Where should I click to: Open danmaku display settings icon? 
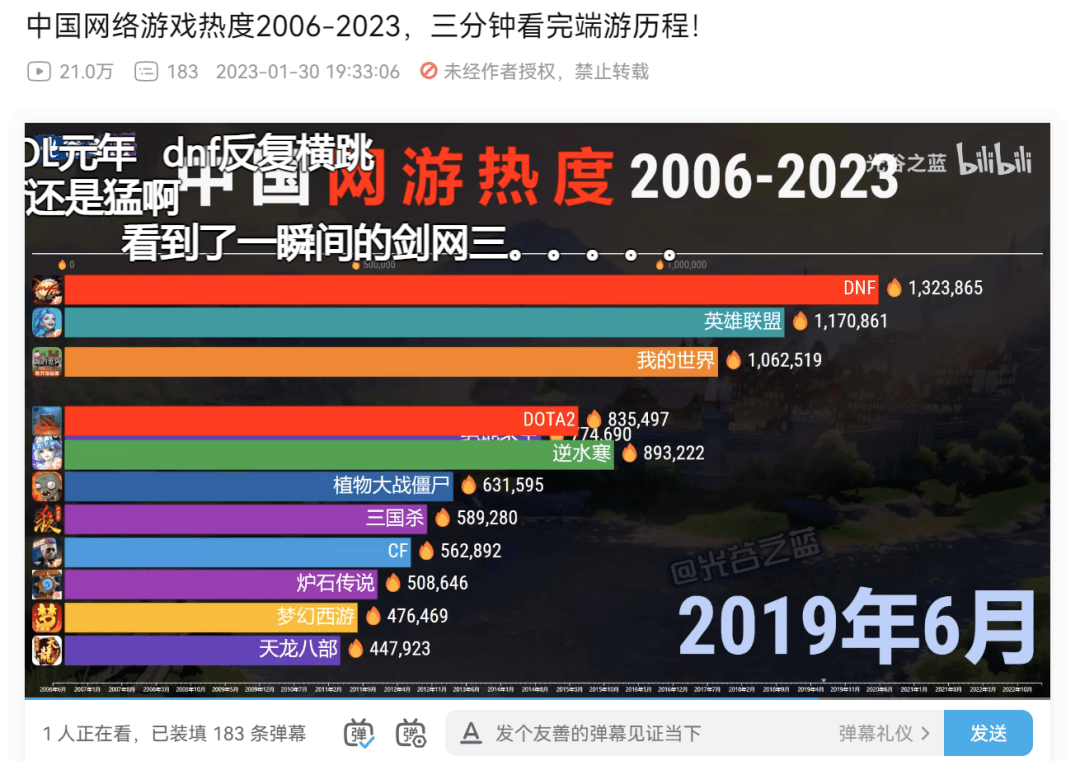point(411,733)
